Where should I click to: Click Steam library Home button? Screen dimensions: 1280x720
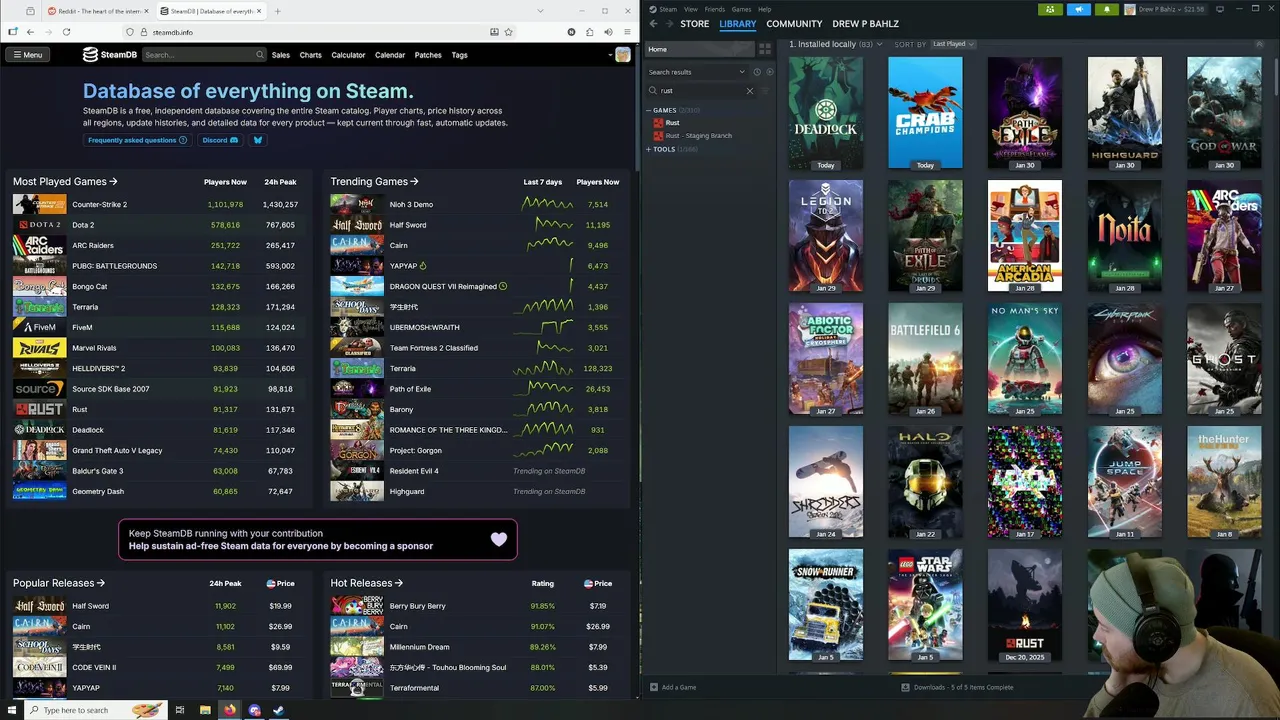point(701,49)
